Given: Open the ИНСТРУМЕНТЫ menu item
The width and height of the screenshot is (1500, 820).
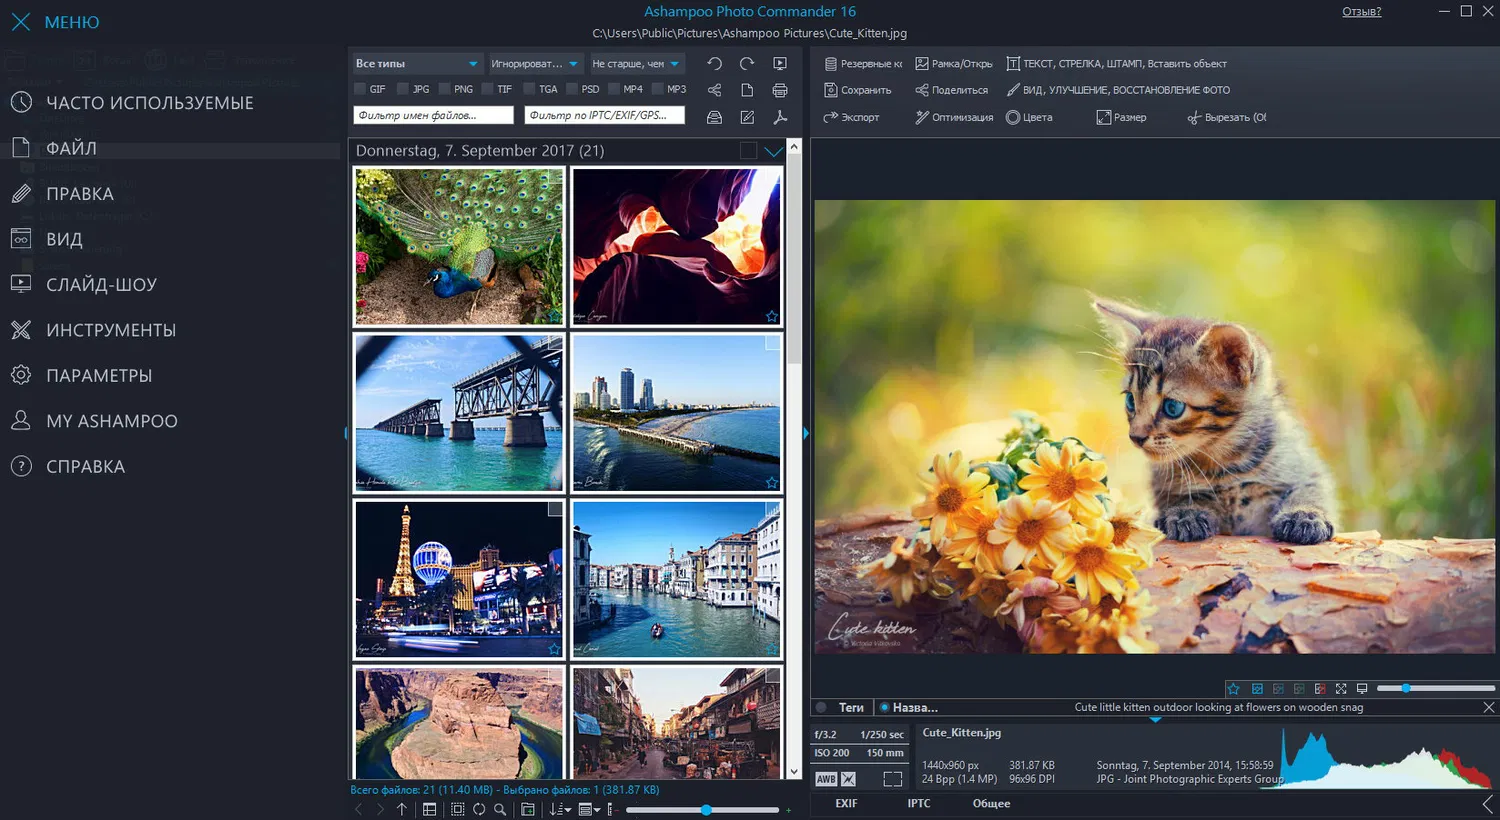Looking at the screenshot, I should (110, 330).
